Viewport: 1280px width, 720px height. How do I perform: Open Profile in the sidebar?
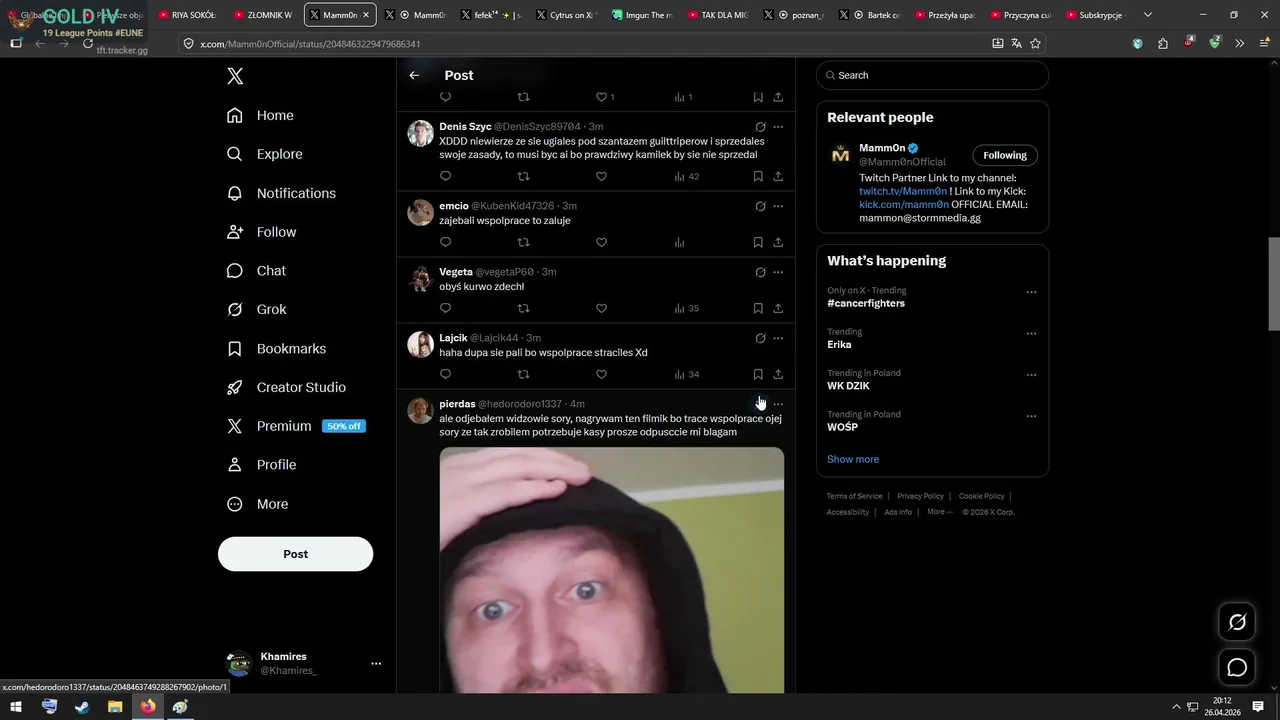tap(261, 465)
